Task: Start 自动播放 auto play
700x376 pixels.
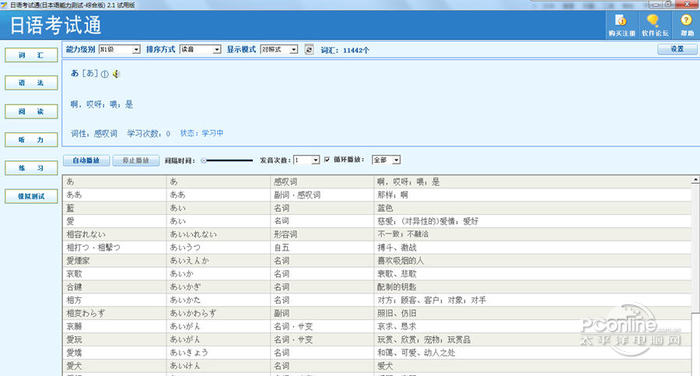Action: click(x=86, y=160)
